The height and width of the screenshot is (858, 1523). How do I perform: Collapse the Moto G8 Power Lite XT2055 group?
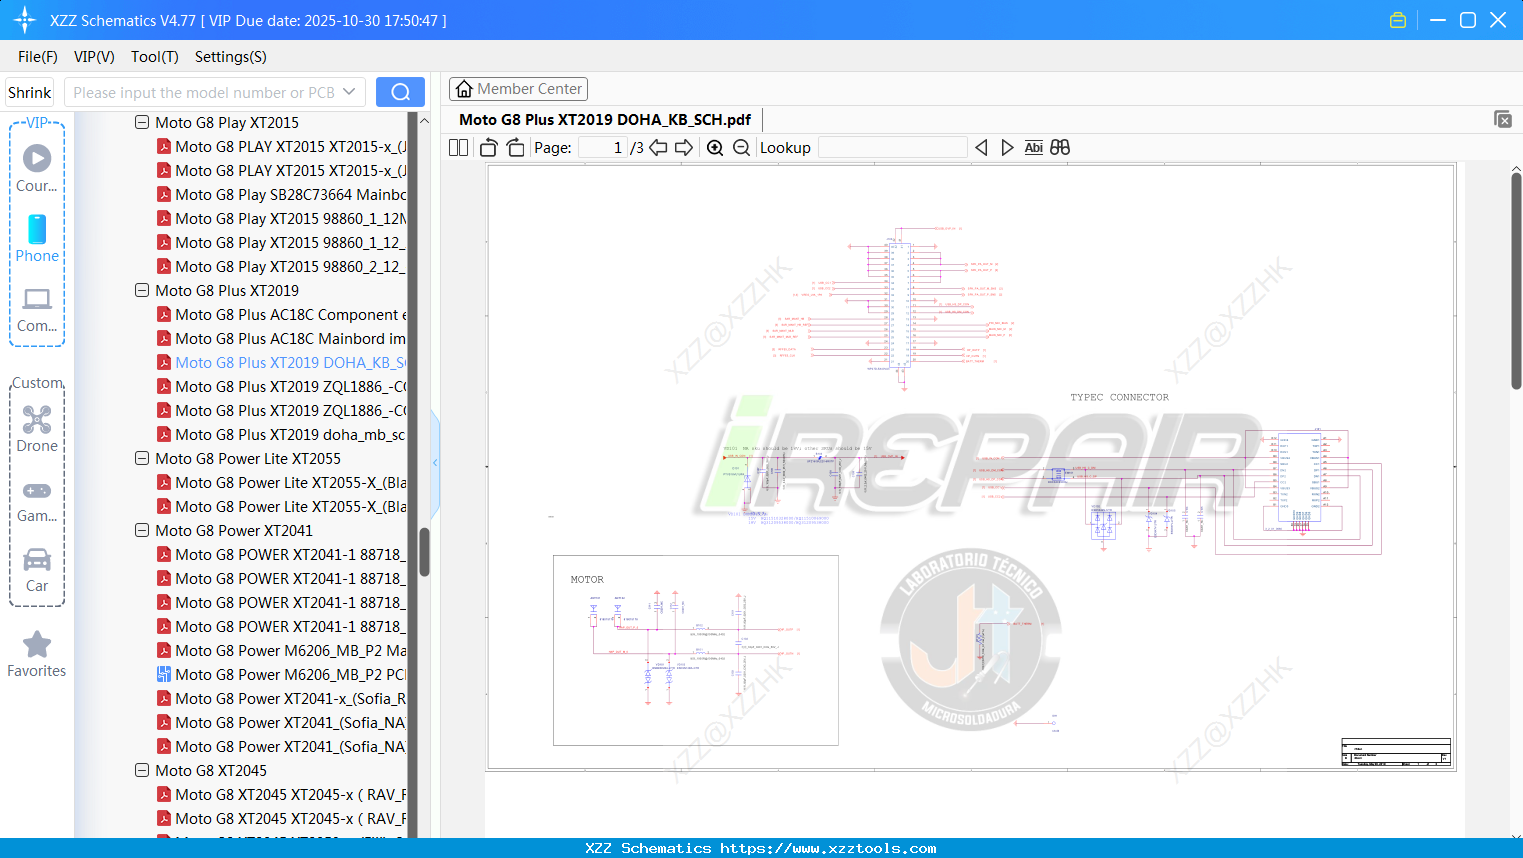tap(142, 459)
